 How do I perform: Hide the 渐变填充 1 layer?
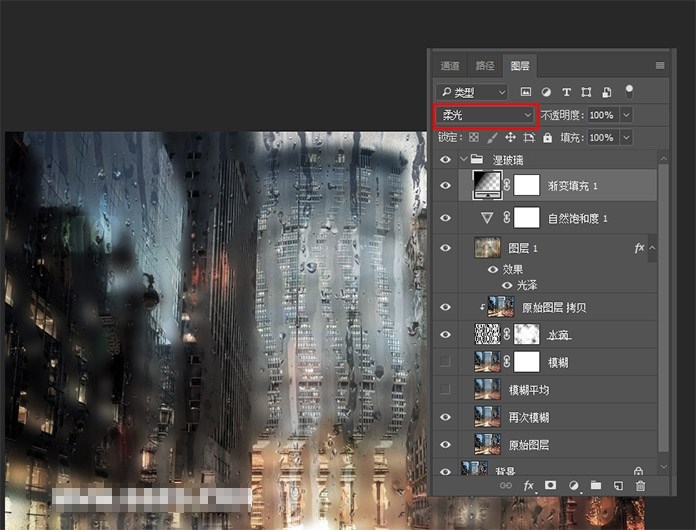[x=445, y=186]
